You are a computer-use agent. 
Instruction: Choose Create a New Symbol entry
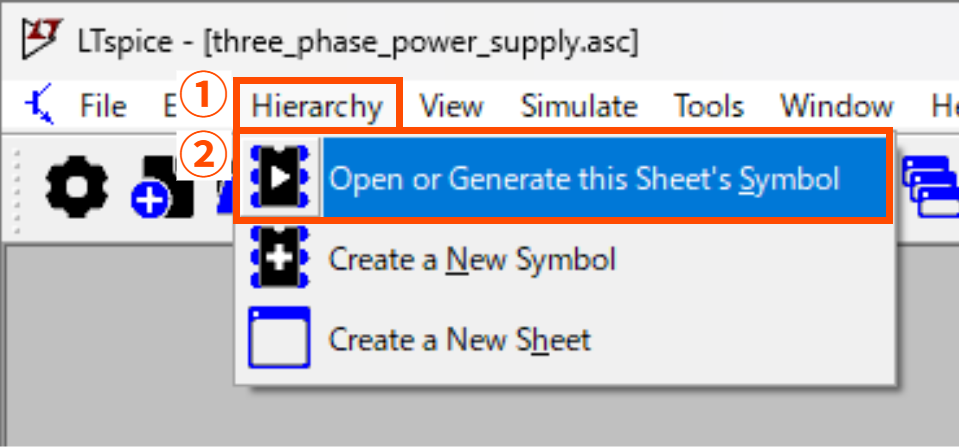pos(472,260)
